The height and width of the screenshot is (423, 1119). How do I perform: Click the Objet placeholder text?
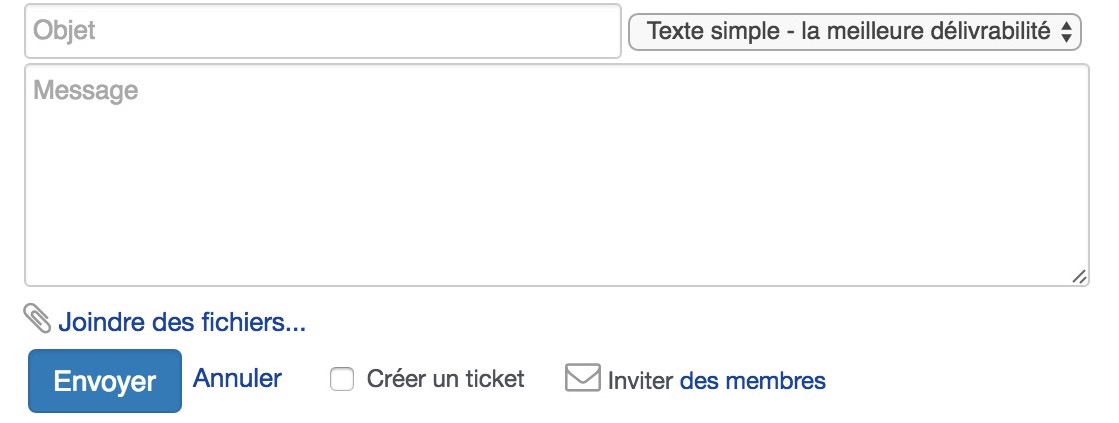click(x=64, y=31)
